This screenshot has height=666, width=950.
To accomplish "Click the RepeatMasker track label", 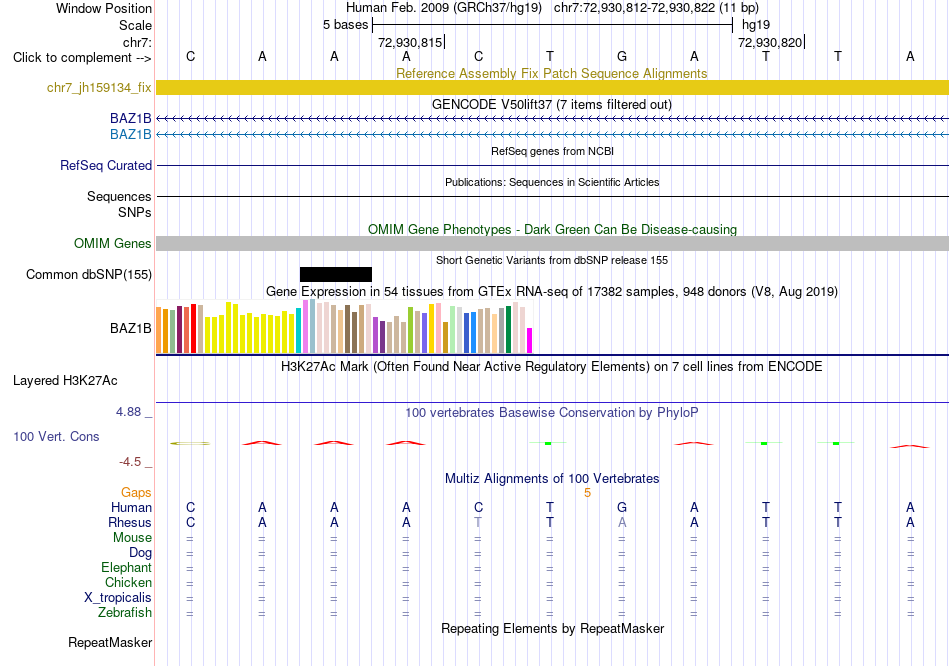I will pyautogui.click(x=110, y=642).
